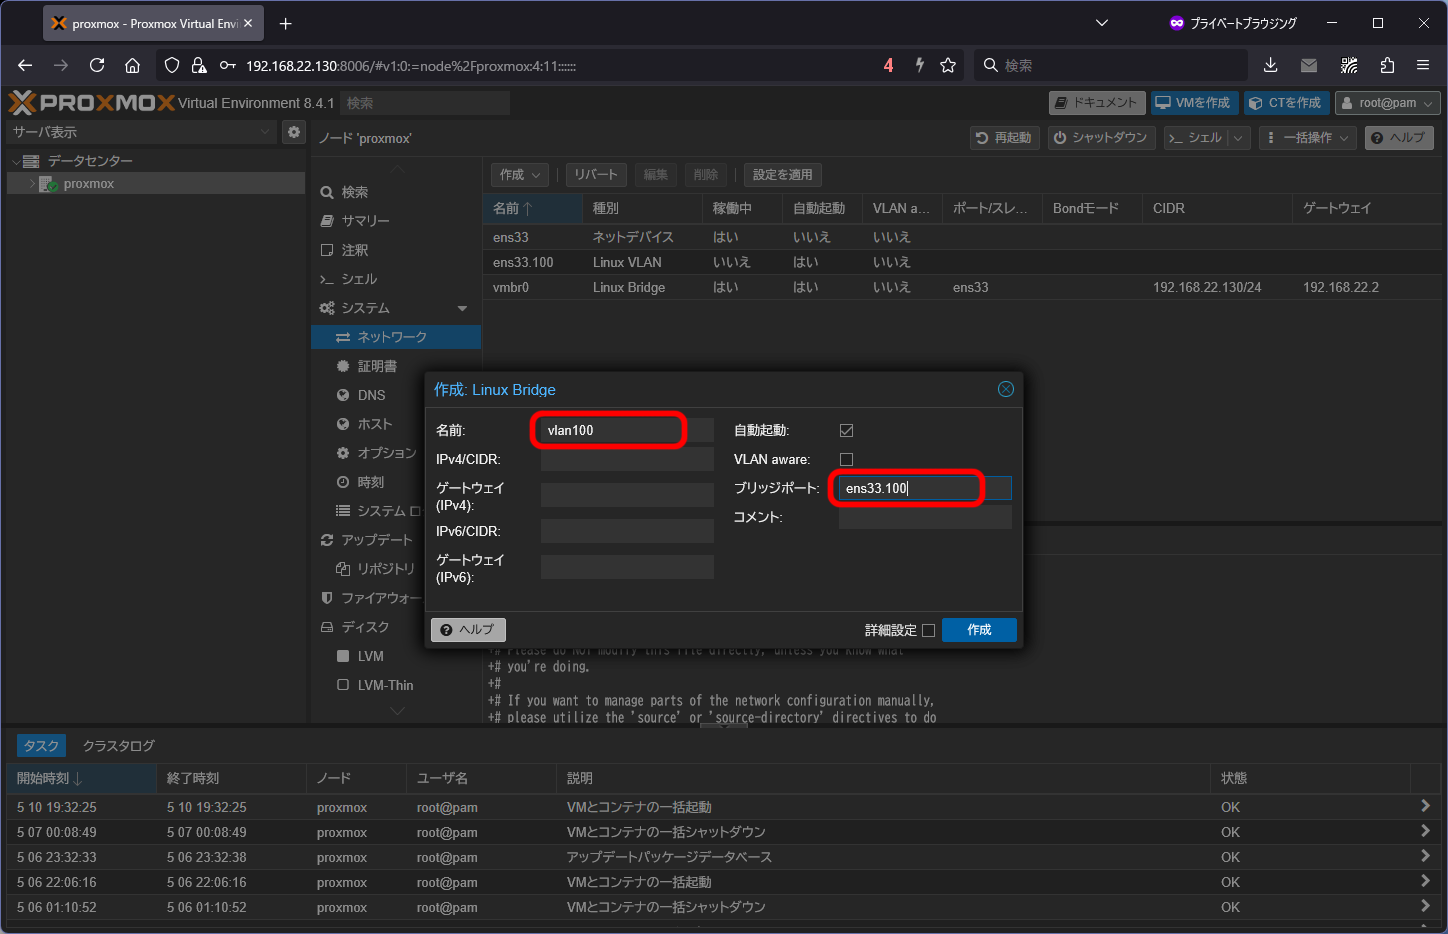Open the Shell (シェル) side menu item
This screenshot has height=934, width=1448.
396,279
